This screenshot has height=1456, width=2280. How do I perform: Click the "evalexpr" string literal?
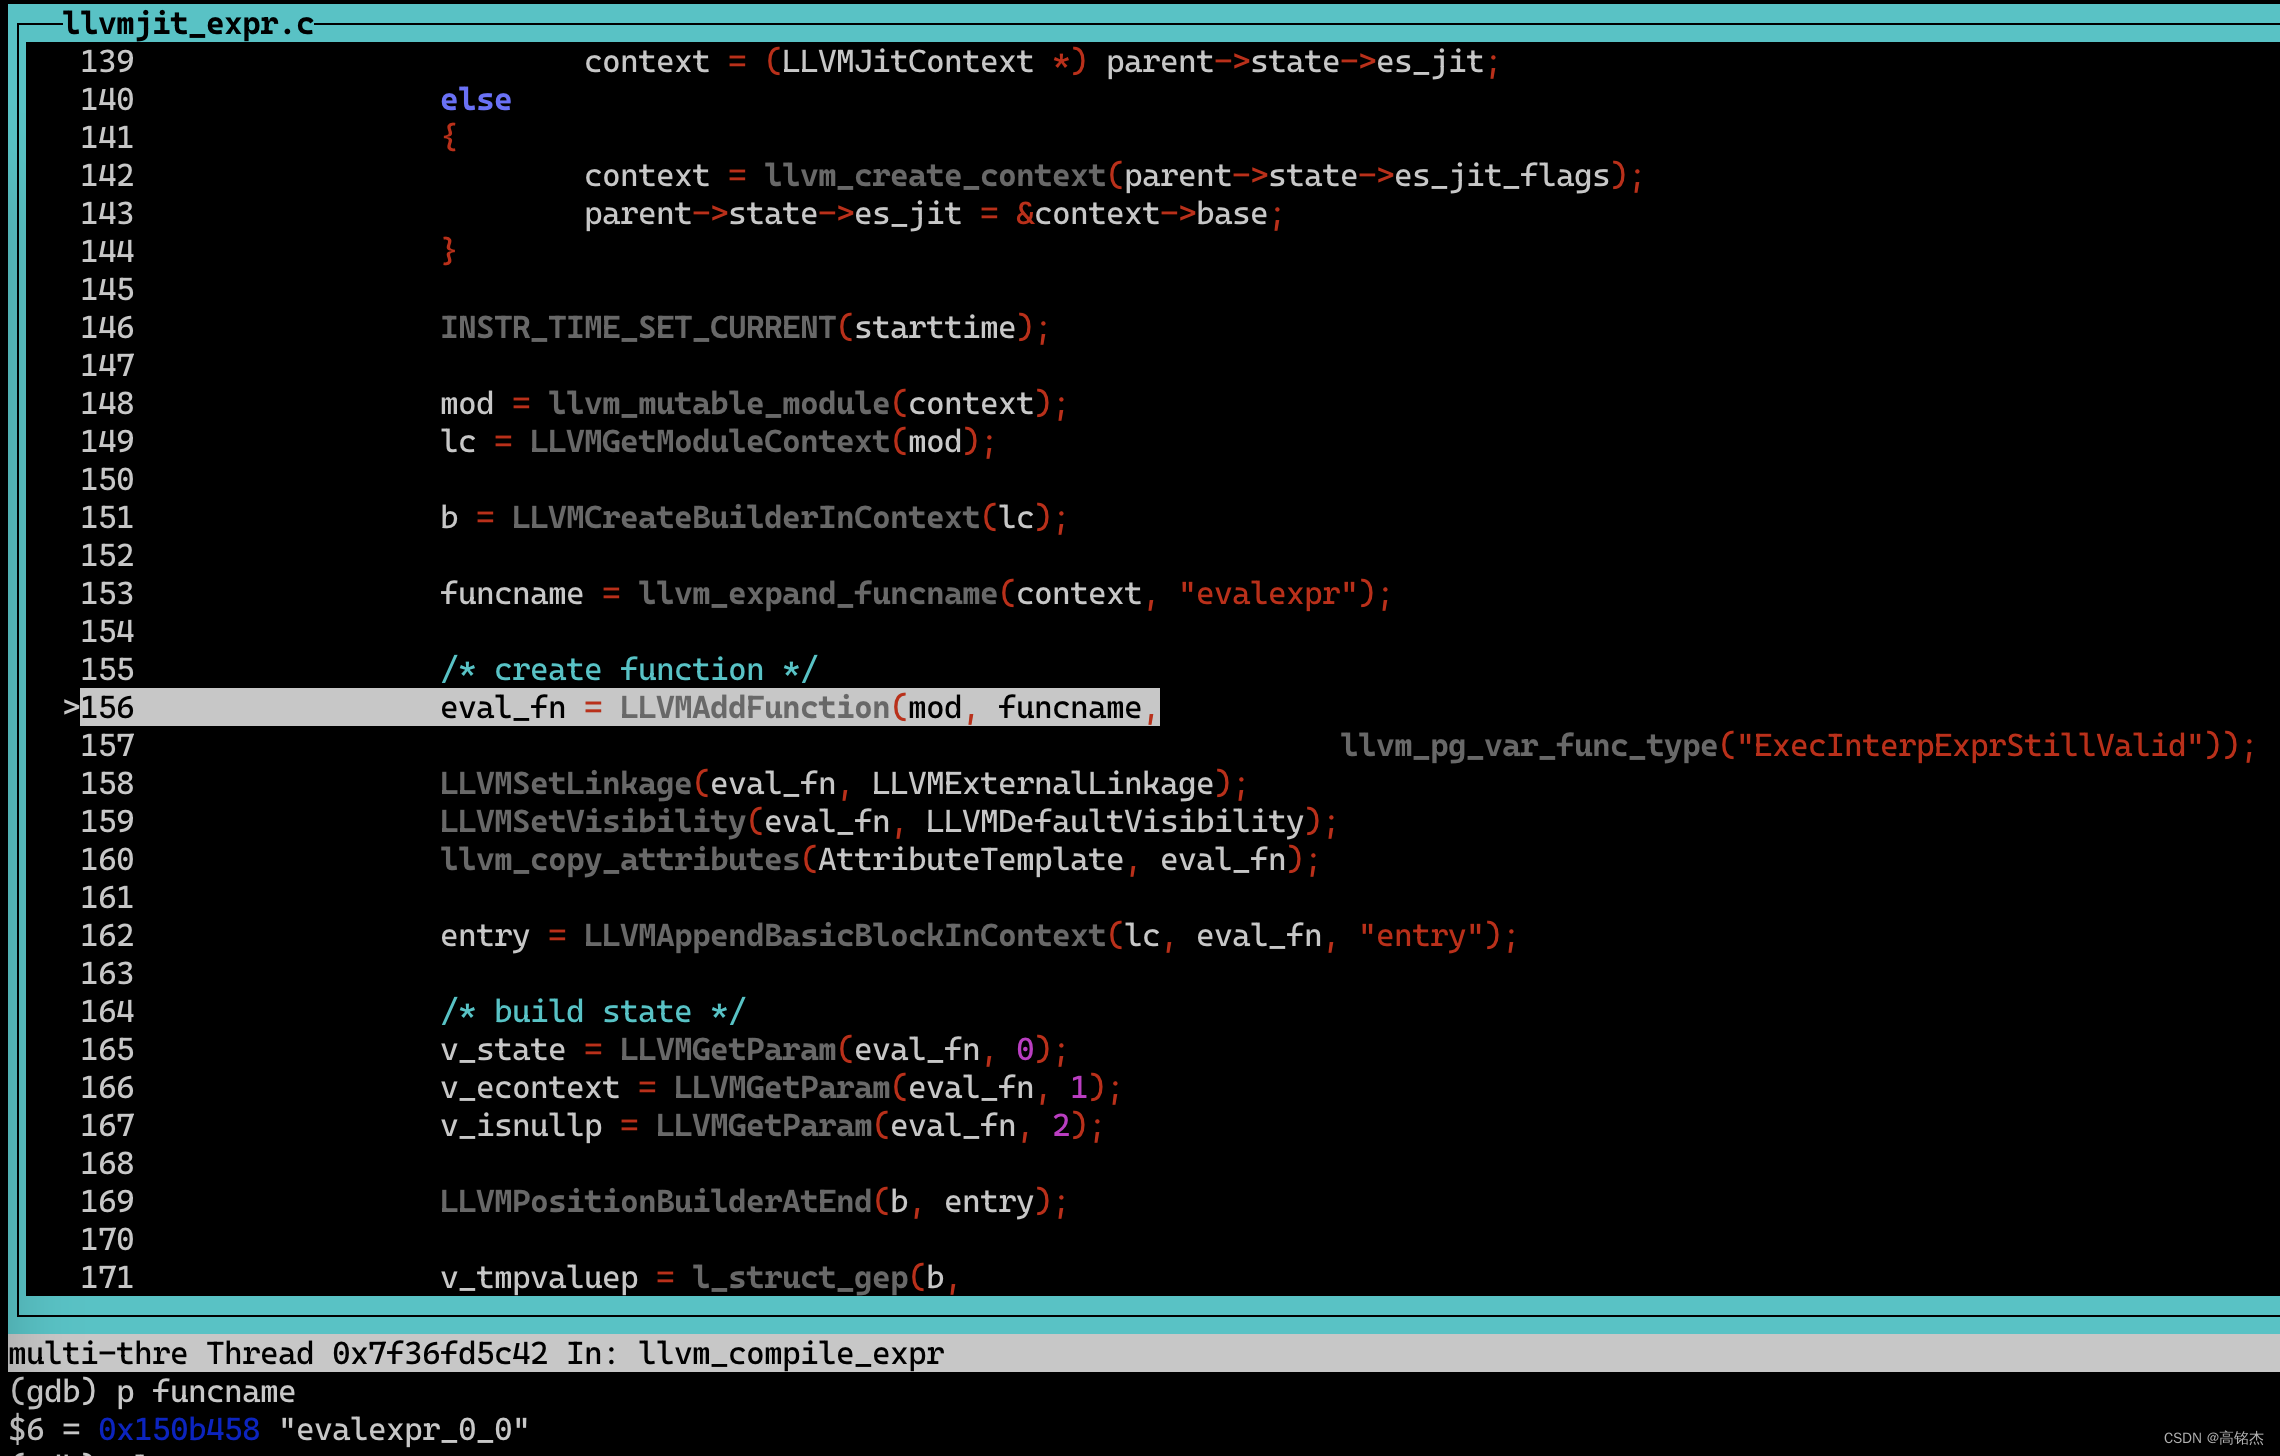pos(1268,594)
